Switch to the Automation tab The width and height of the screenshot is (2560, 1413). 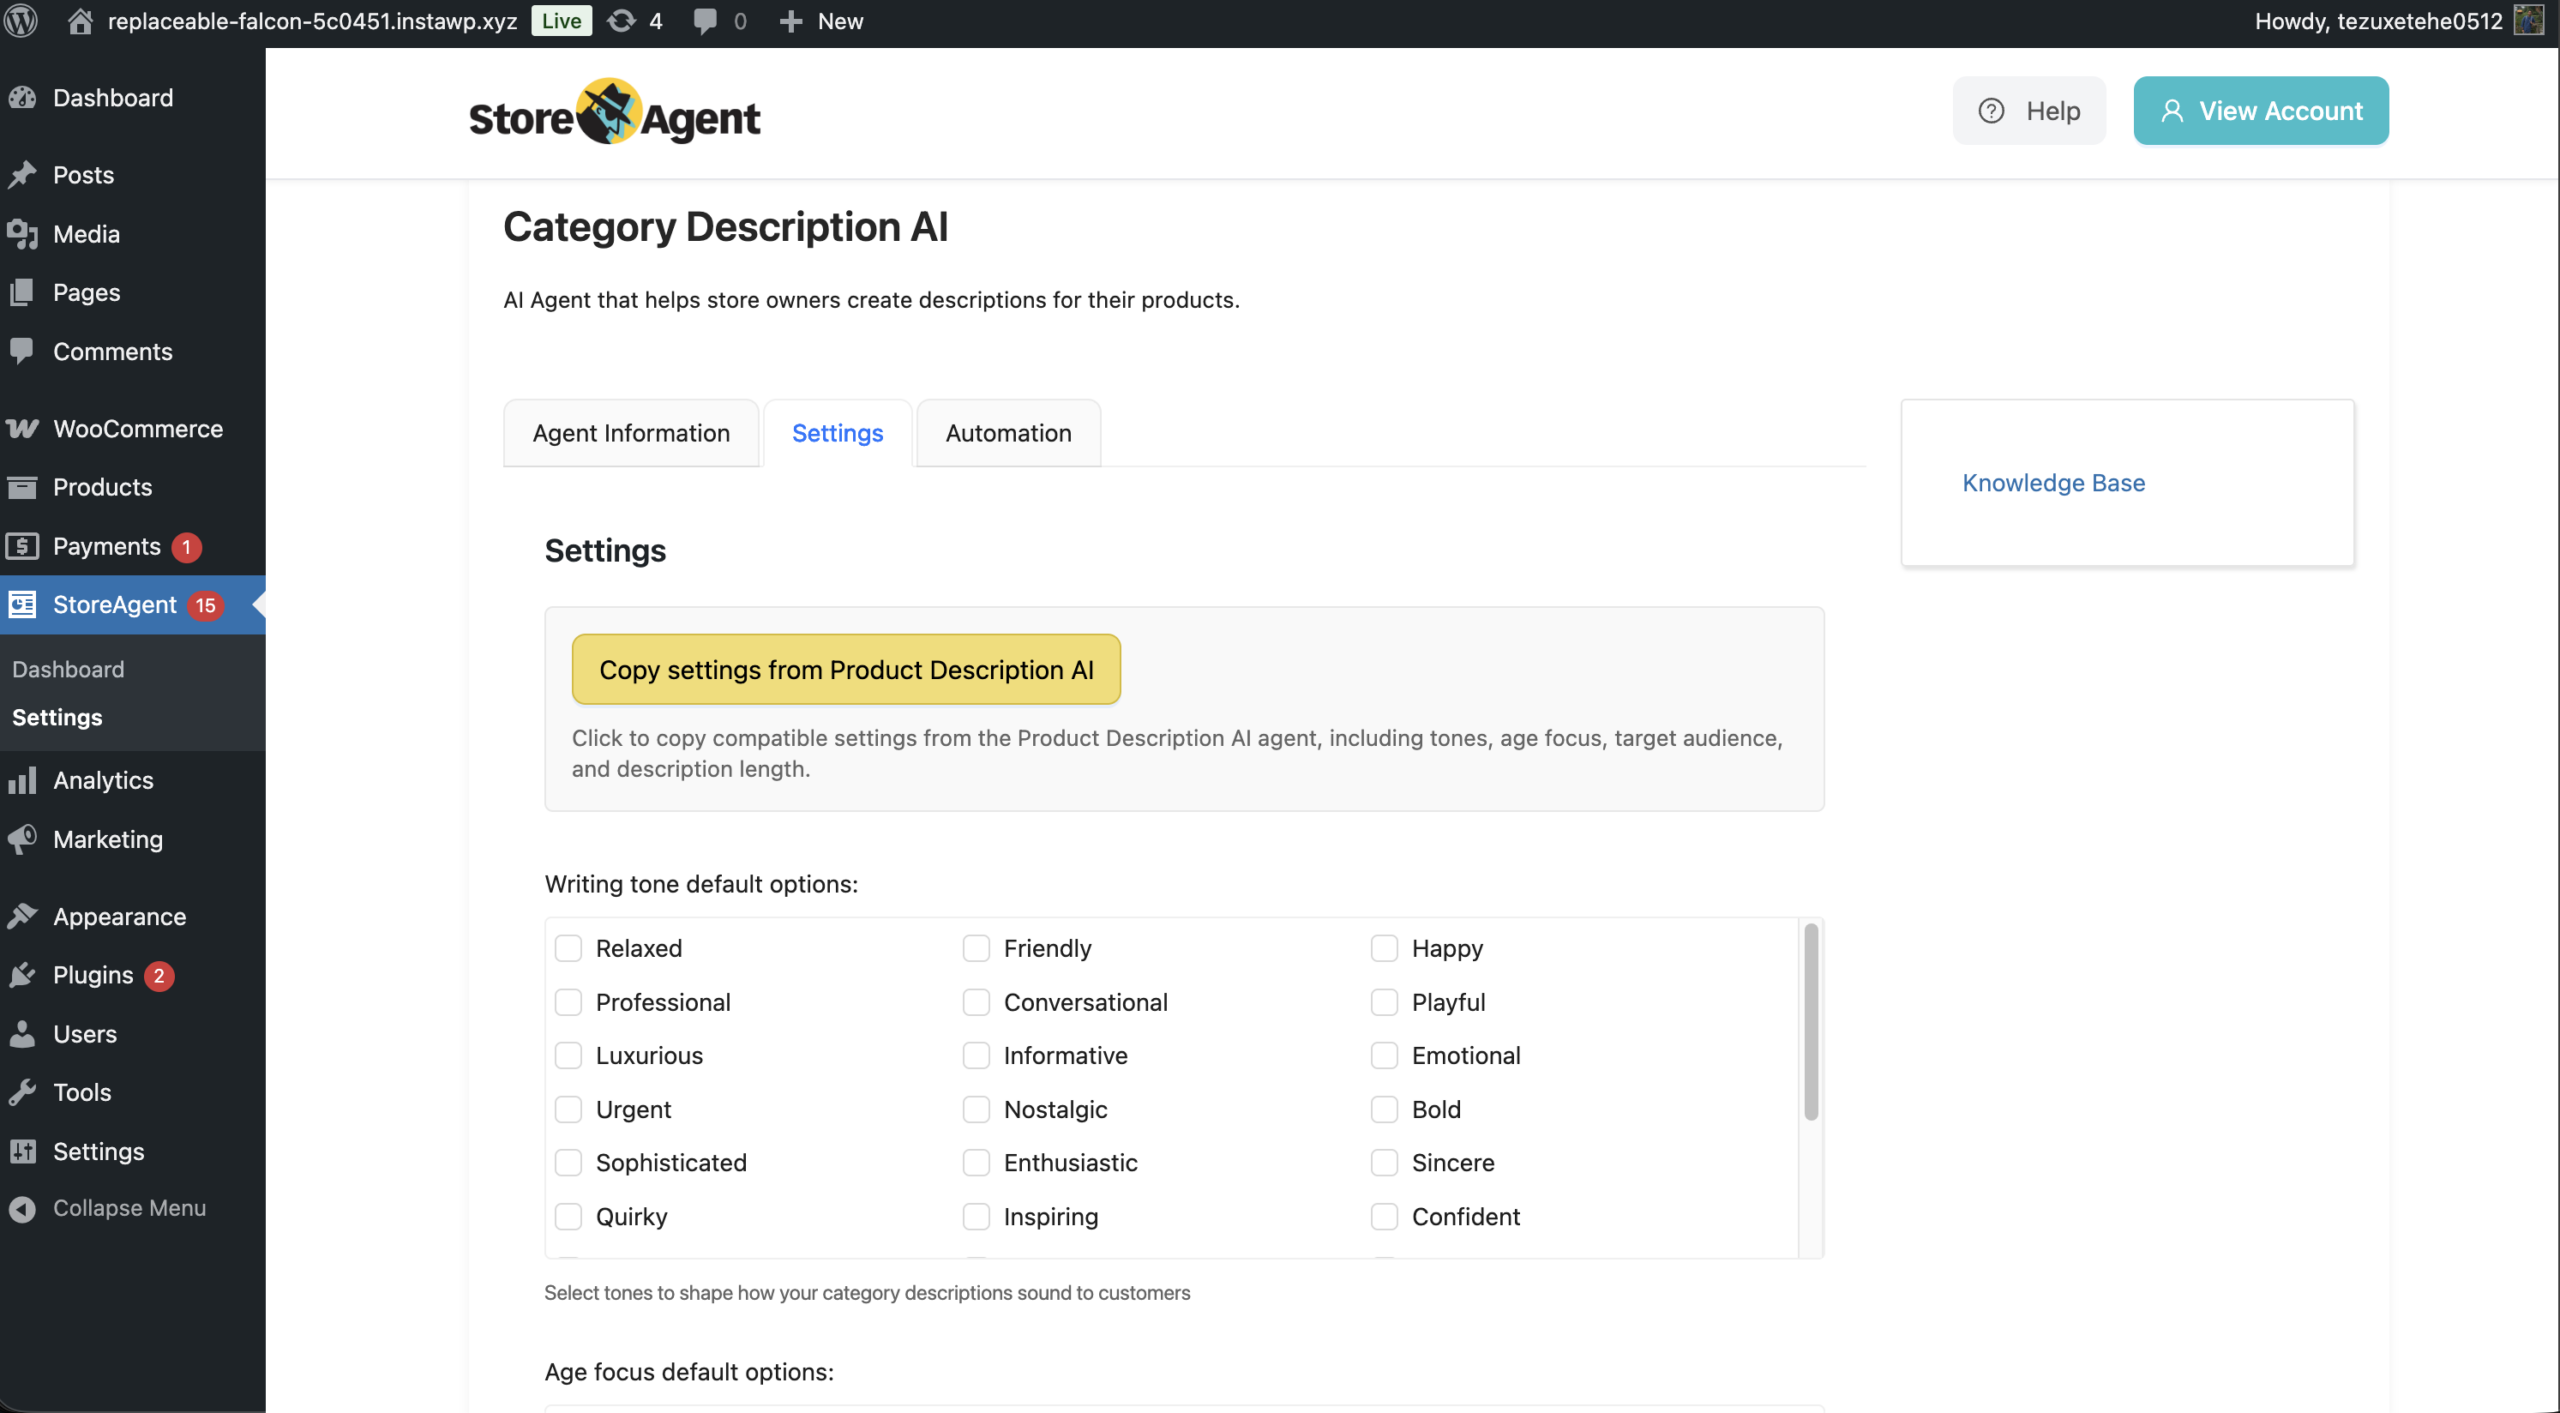(1008, 433)
